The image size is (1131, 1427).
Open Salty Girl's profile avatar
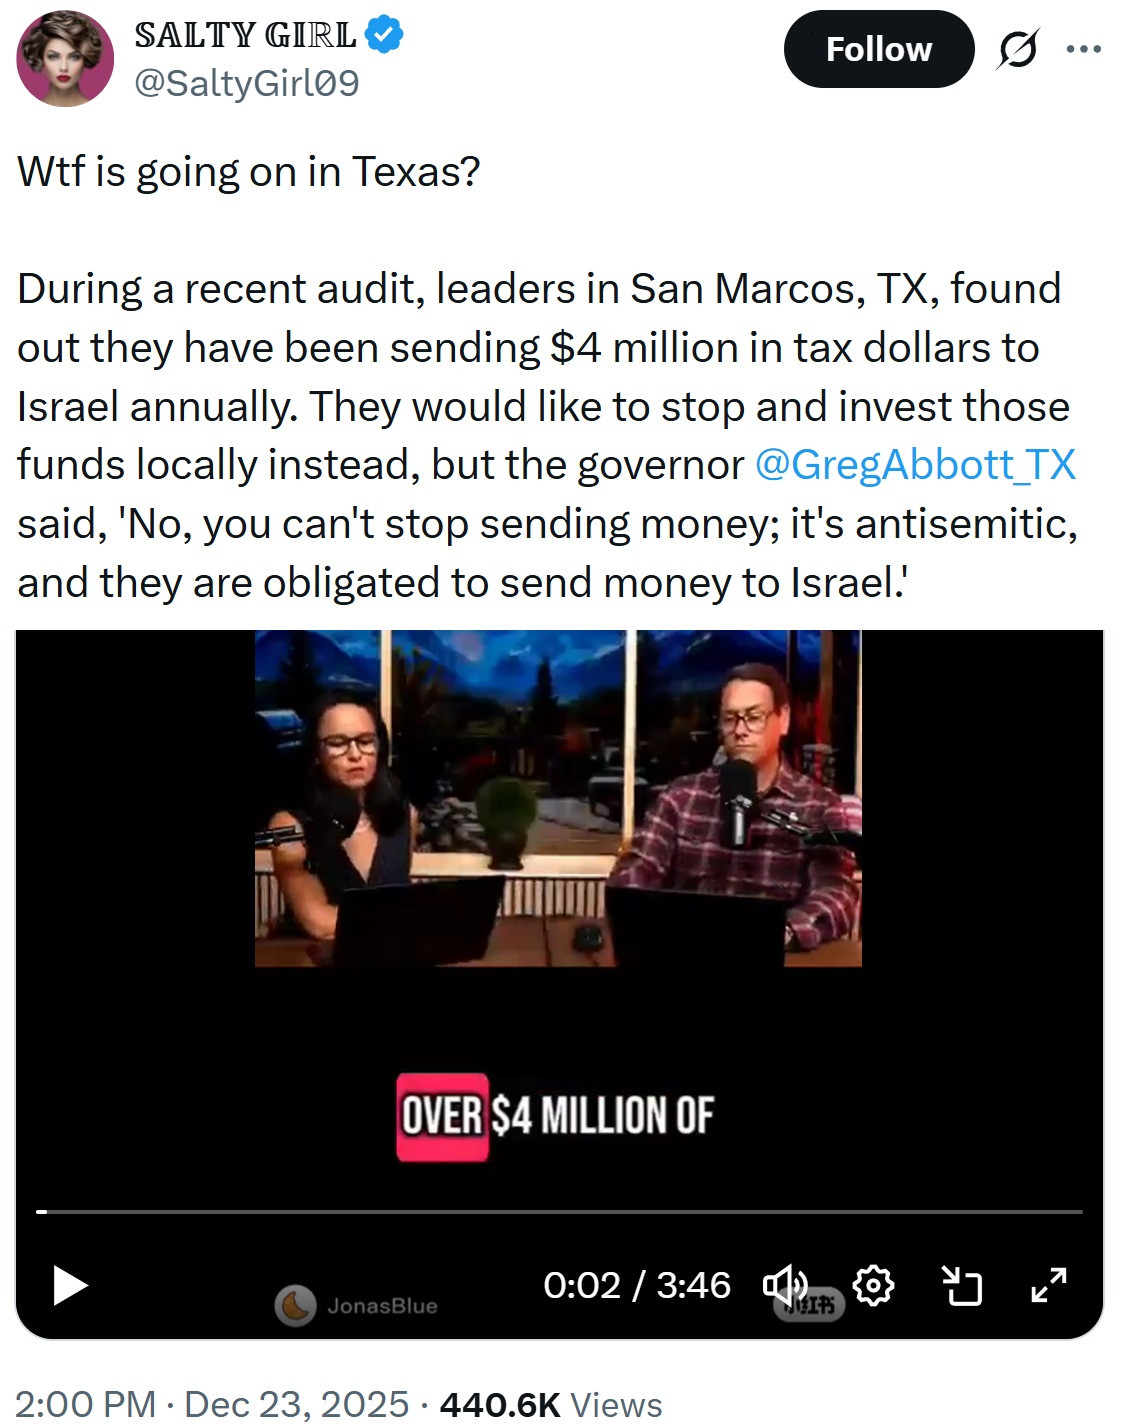tap(65, 58)
